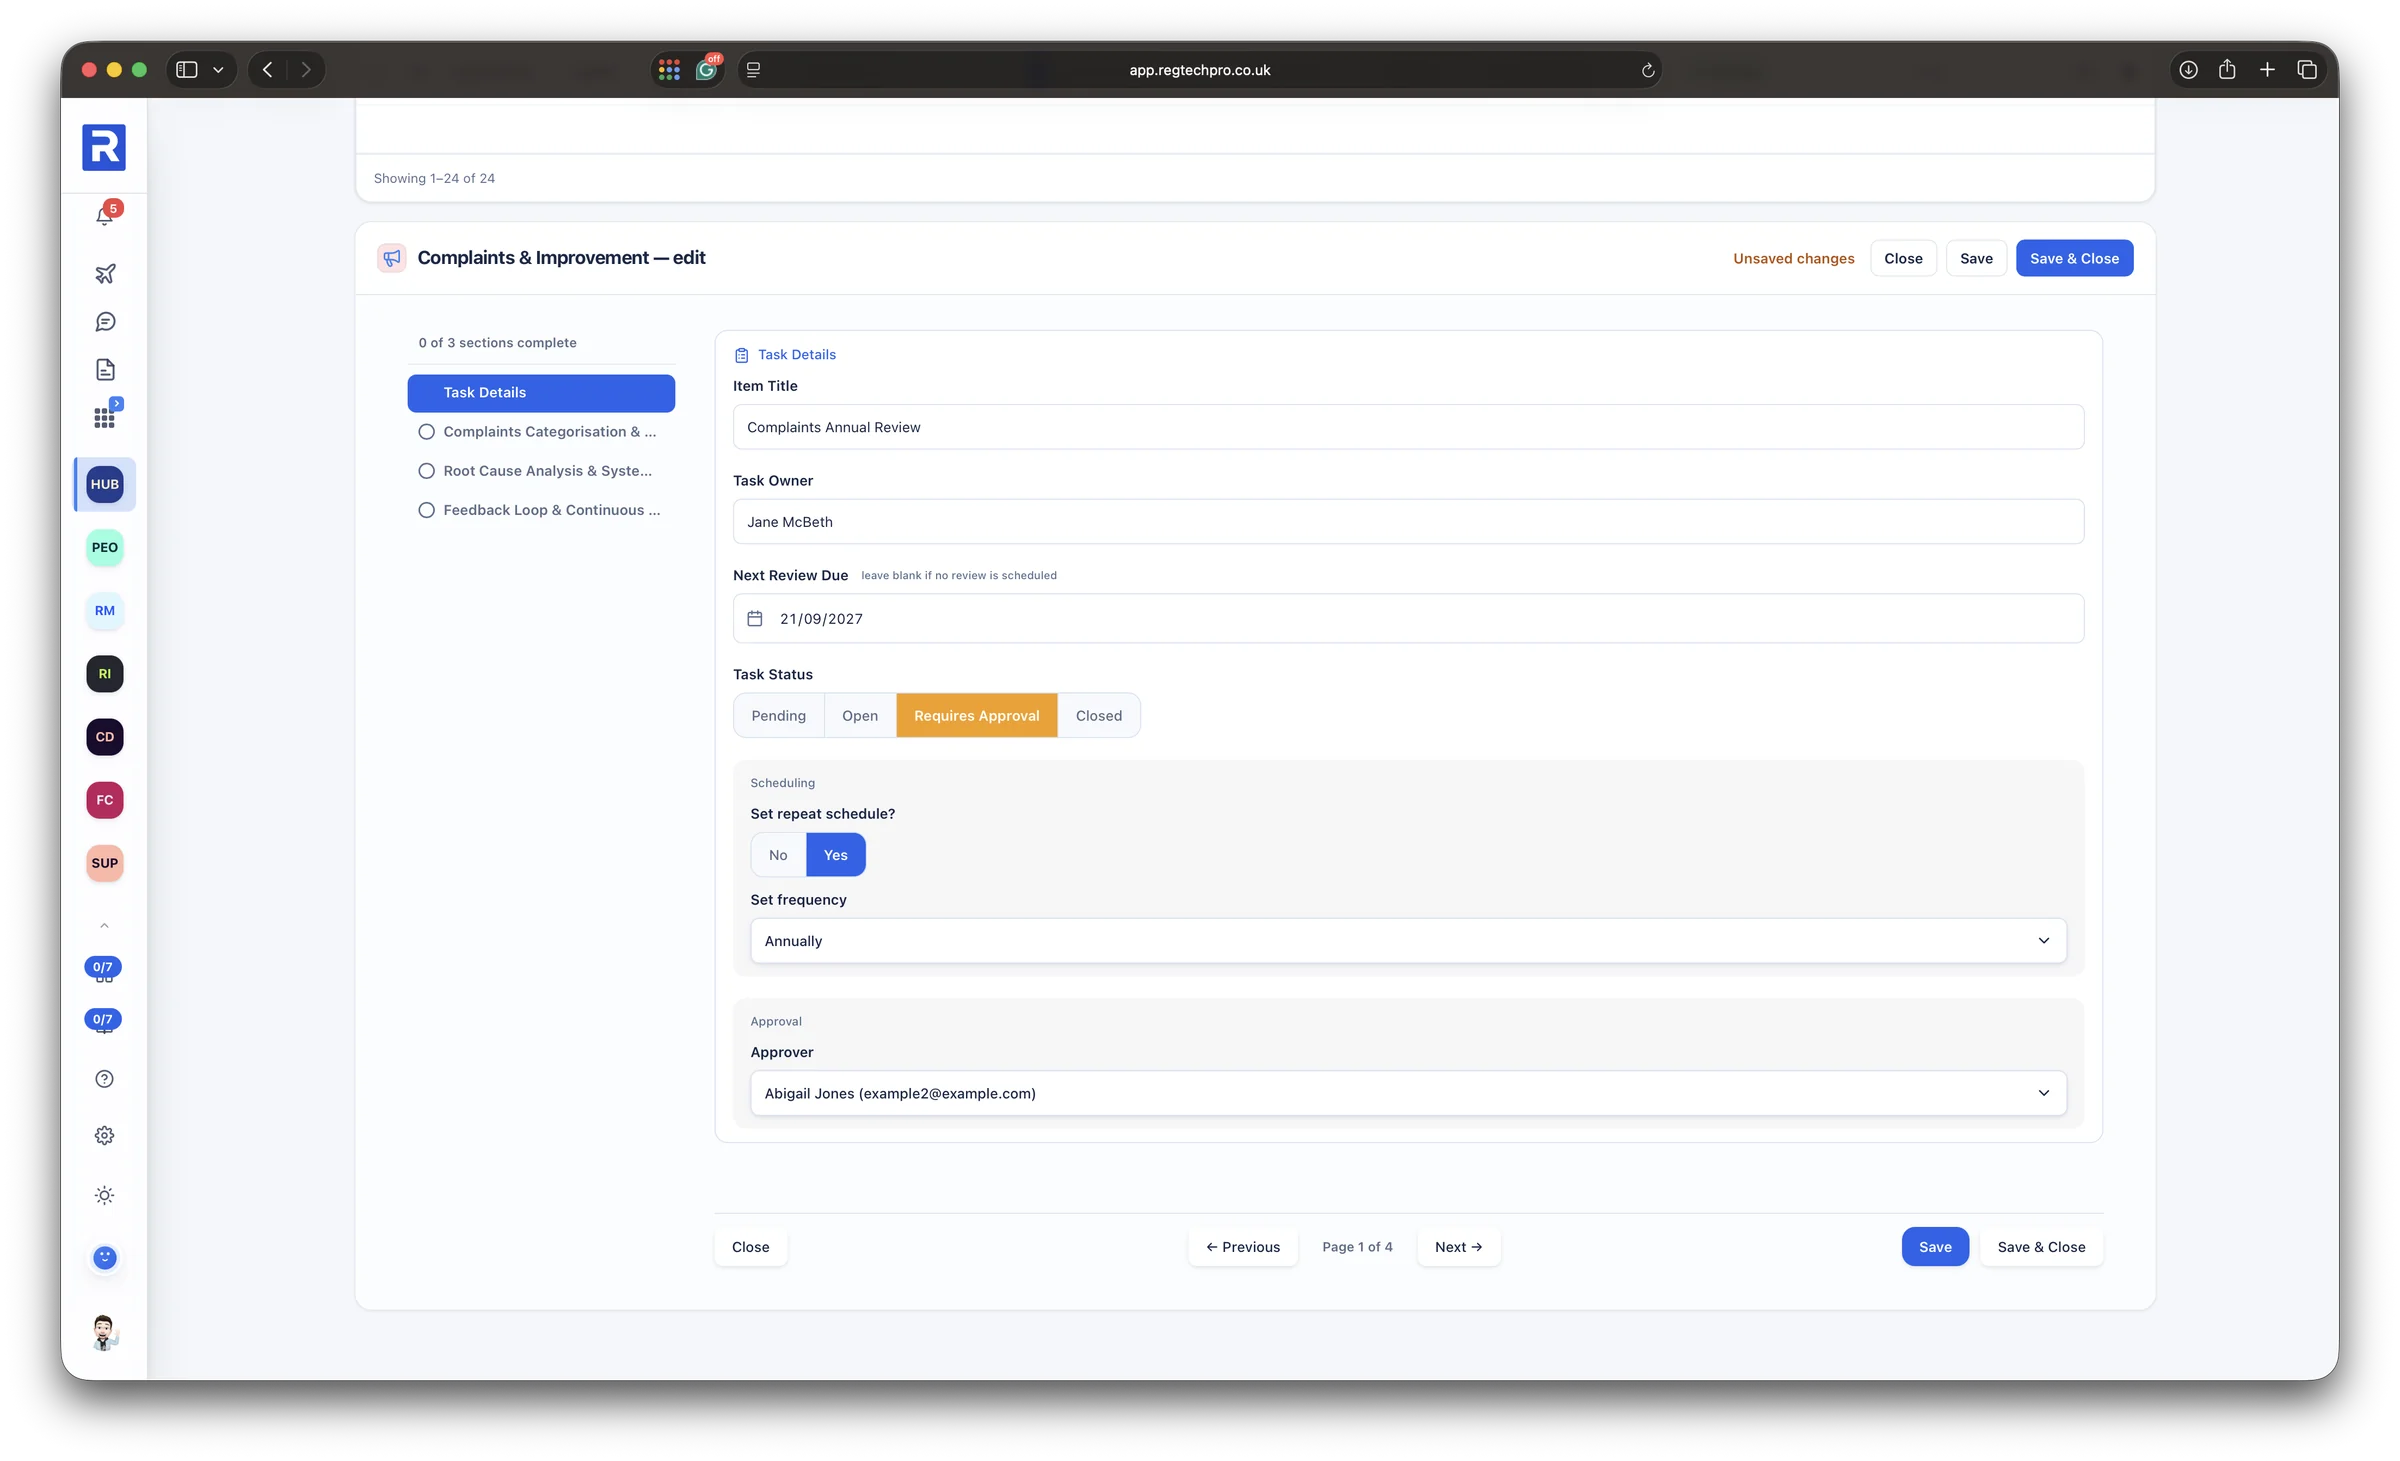The width and height of the screenshot is (2400, 1461).
Task: Click the top Save & Close button
Action: pyautogui.click(x=2074, y=258)
